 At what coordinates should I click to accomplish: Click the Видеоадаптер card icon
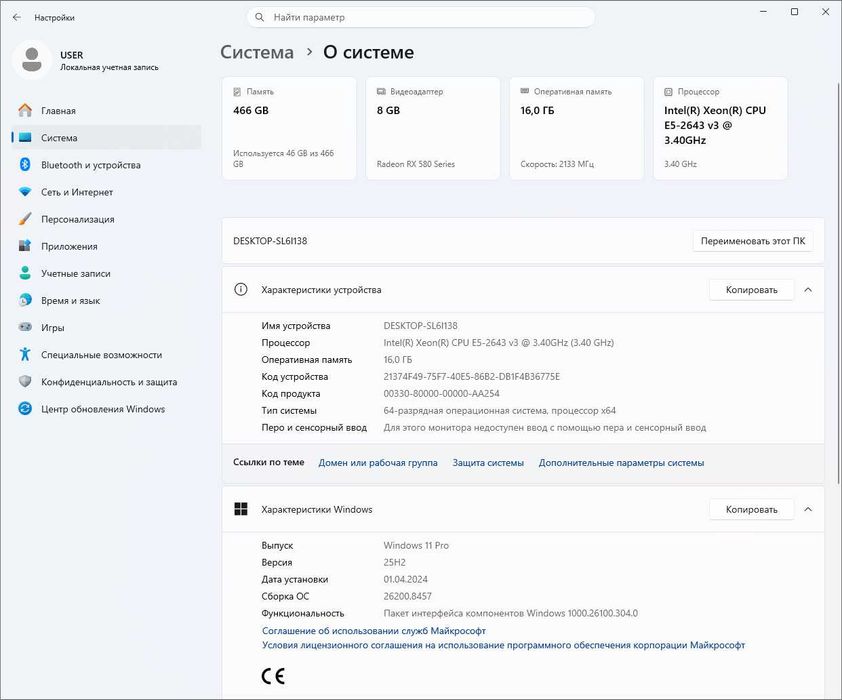(381, 92)
